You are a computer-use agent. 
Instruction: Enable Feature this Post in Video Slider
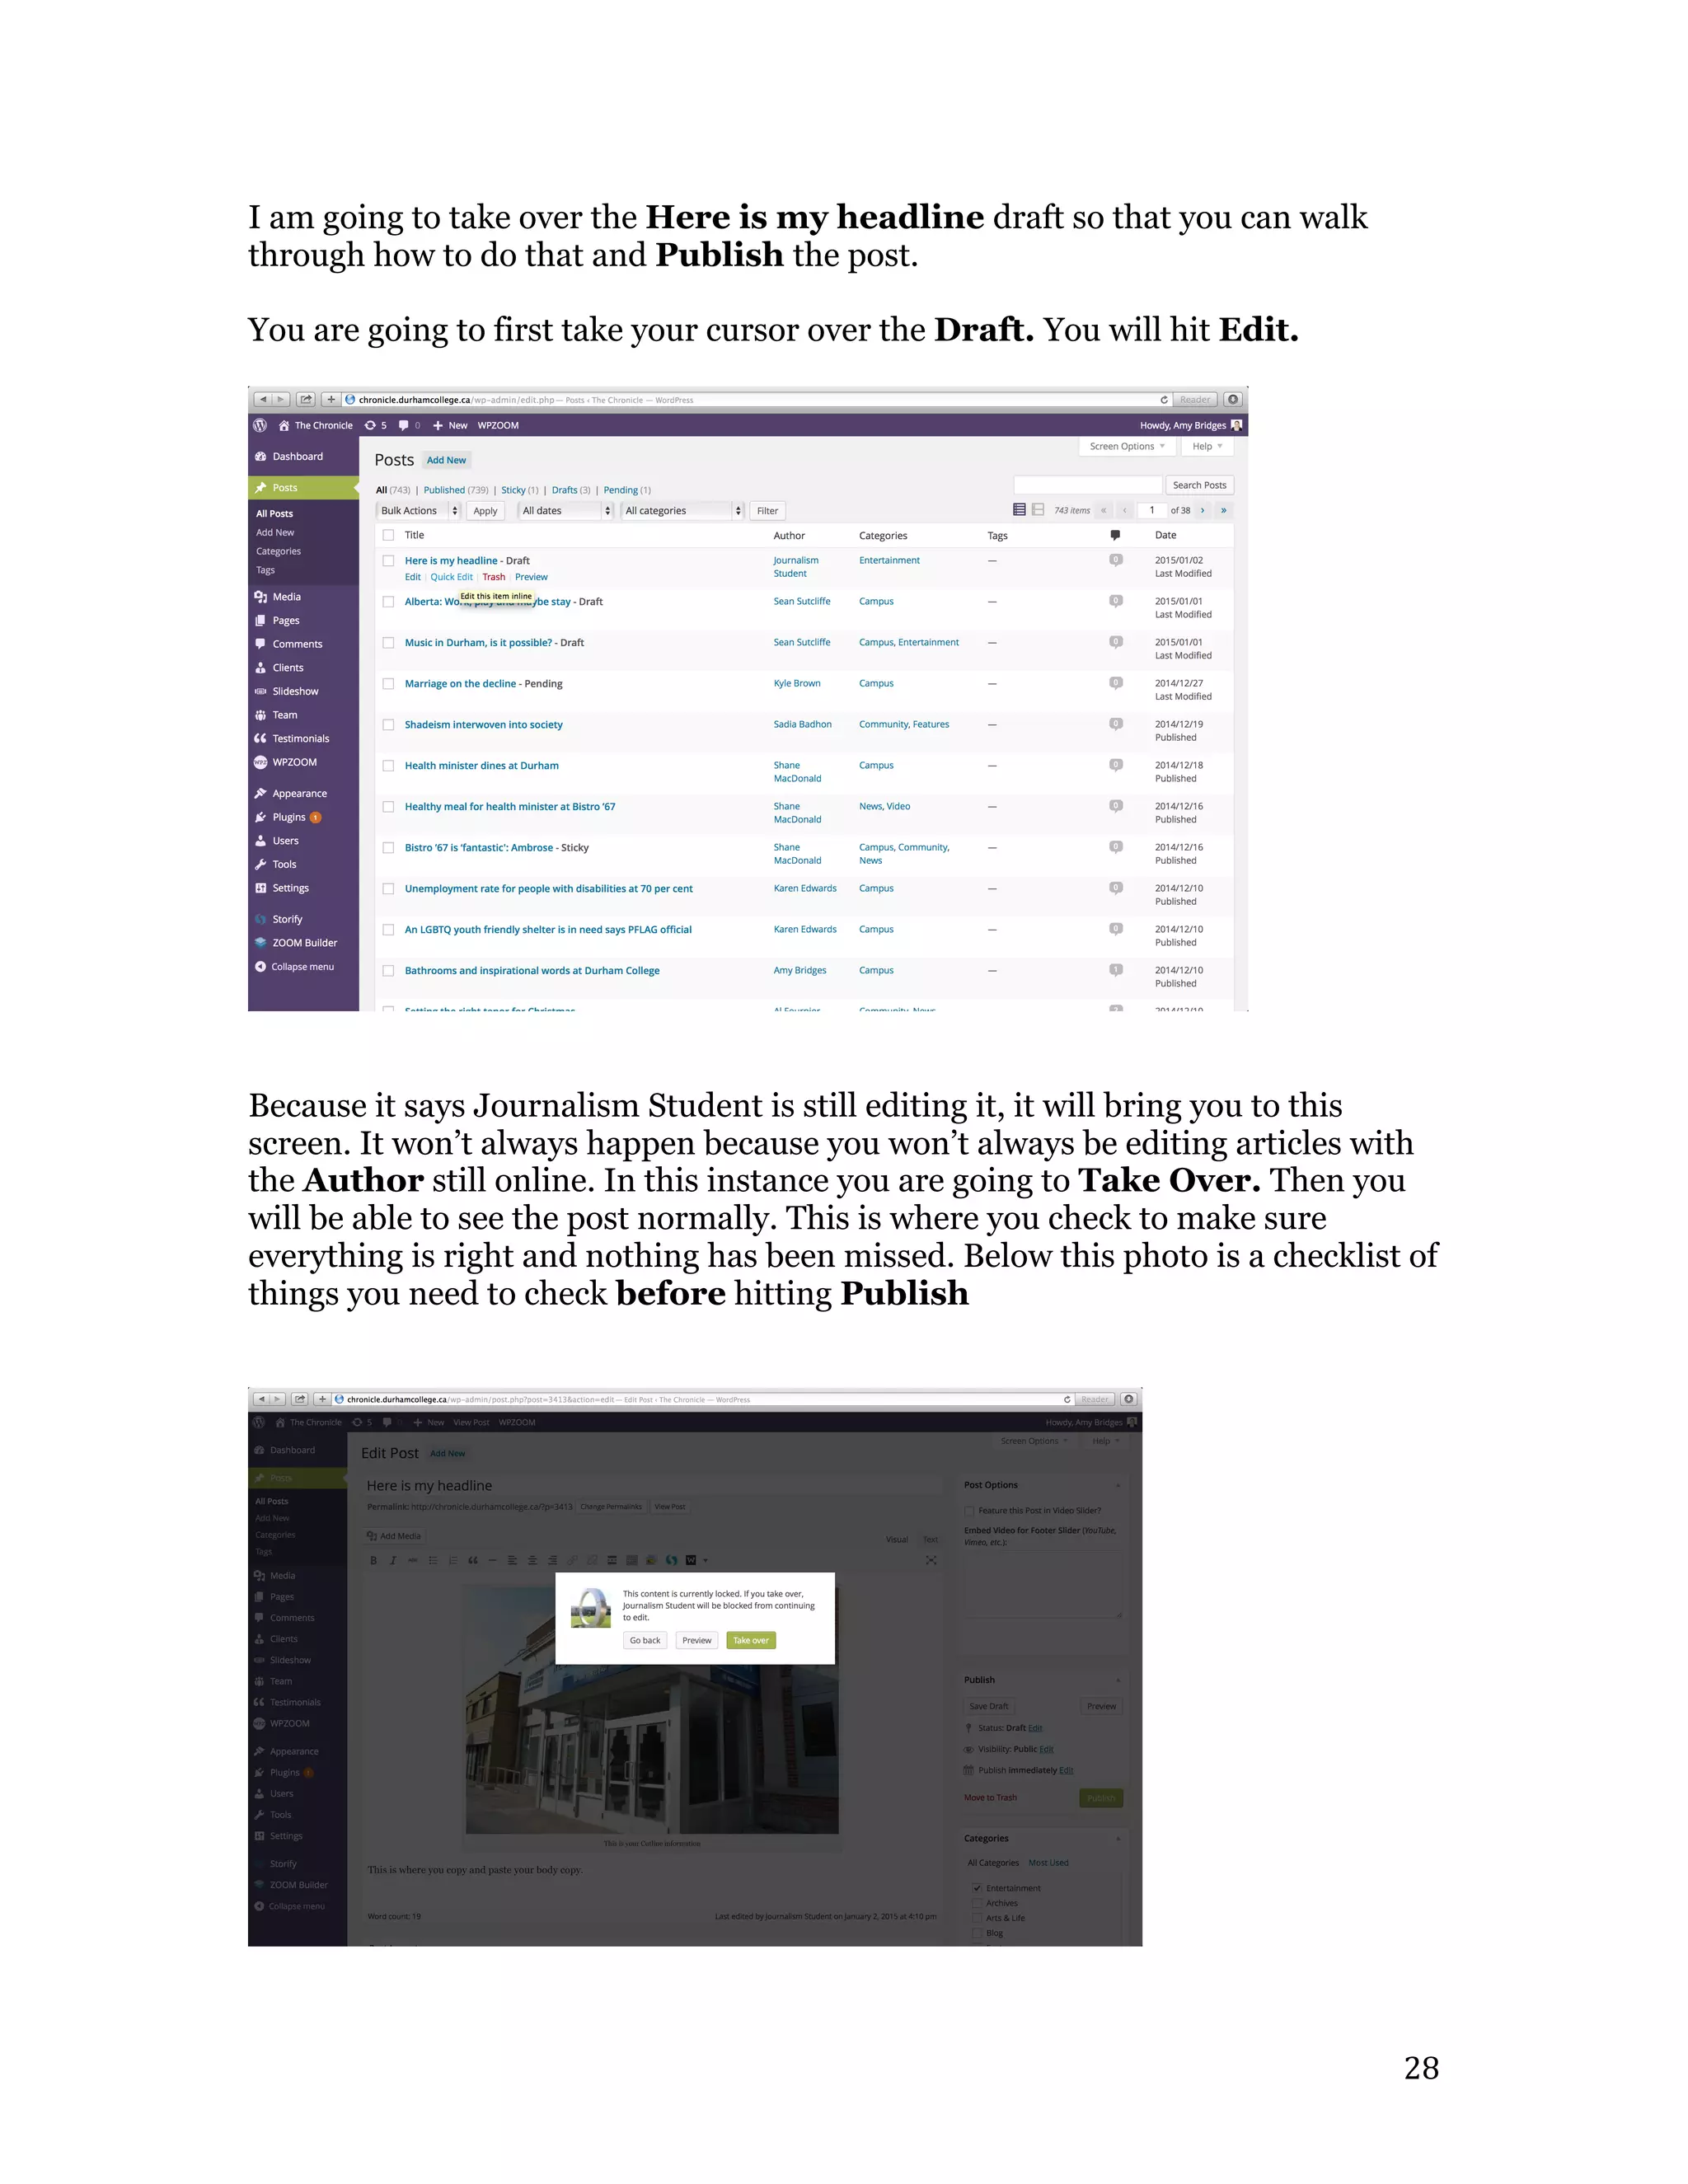pos(969,1511)
